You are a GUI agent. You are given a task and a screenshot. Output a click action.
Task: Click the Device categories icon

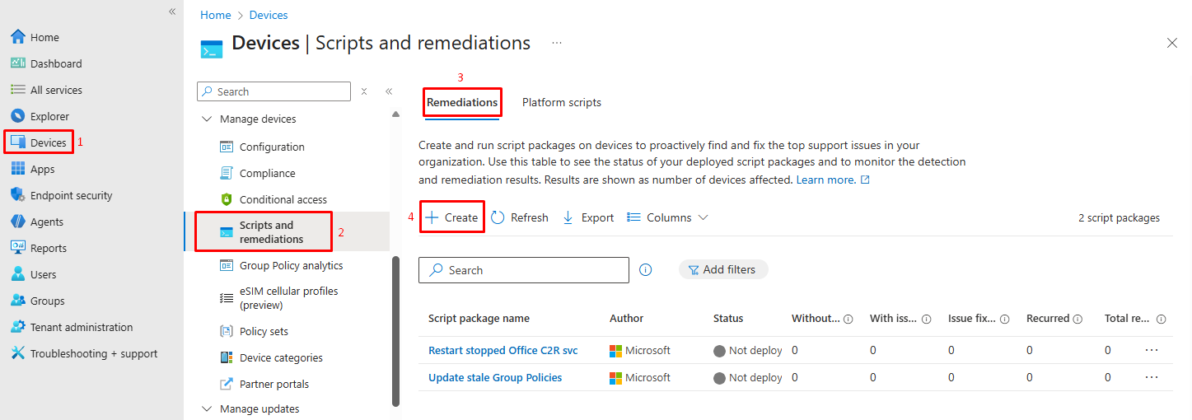click(226, 358)
